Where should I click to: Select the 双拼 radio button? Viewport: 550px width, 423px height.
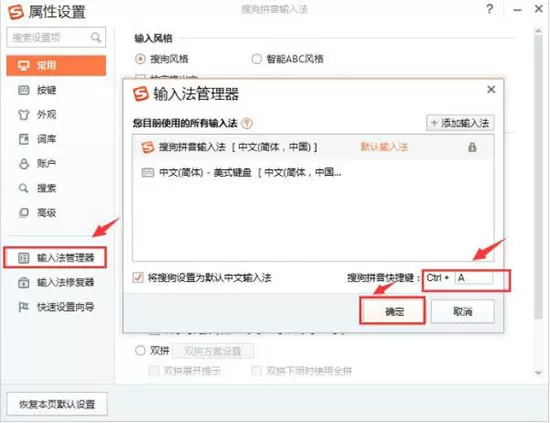(140, 350)
